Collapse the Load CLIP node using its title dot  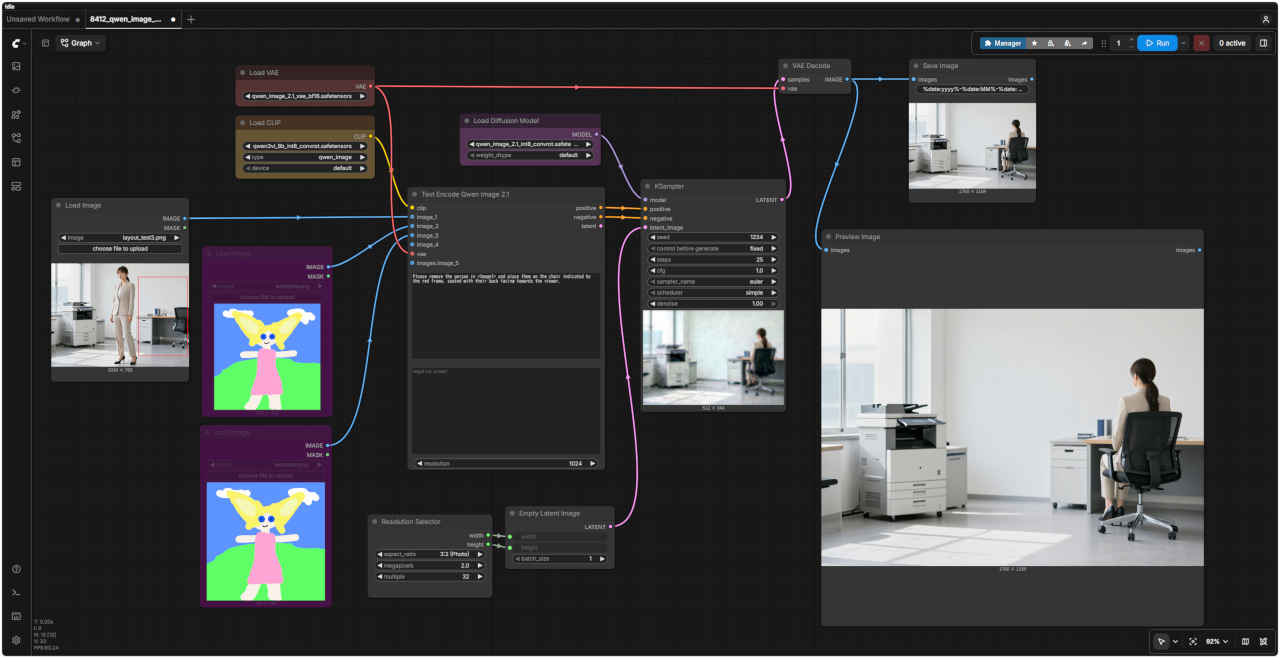coord(243,123)
